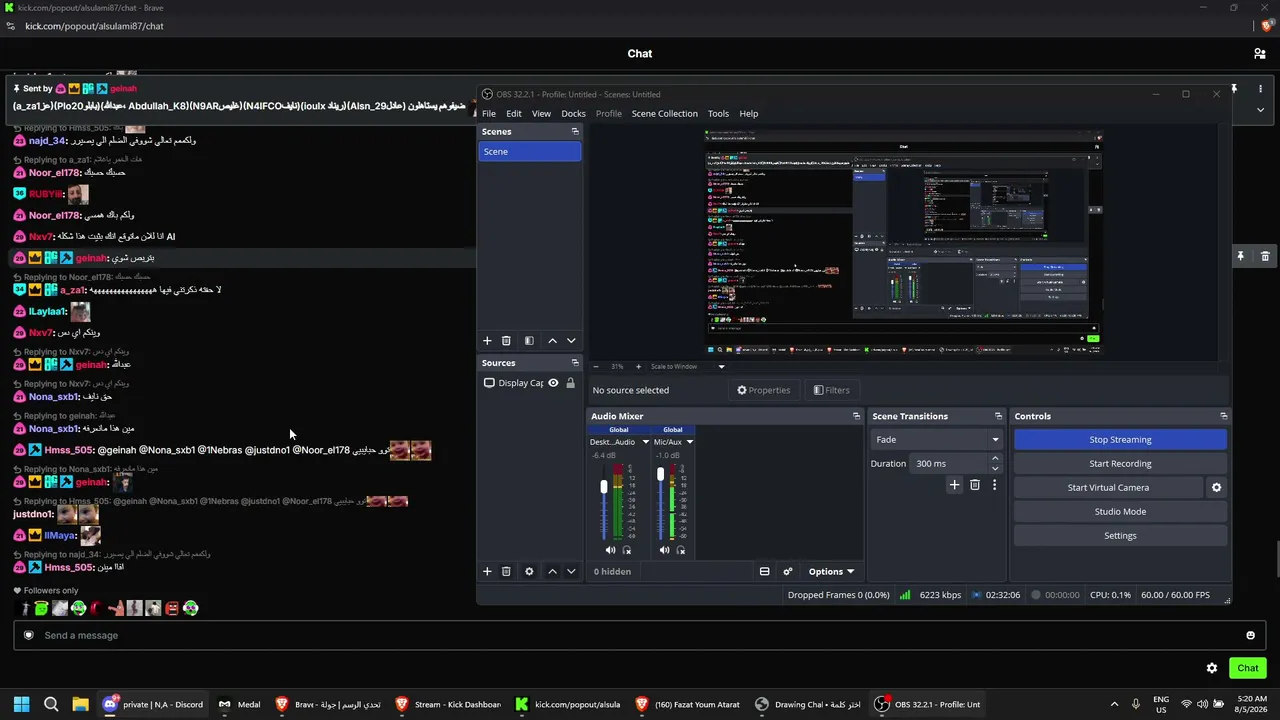Delete the selected source with trash icon

(x=506, y=571)
